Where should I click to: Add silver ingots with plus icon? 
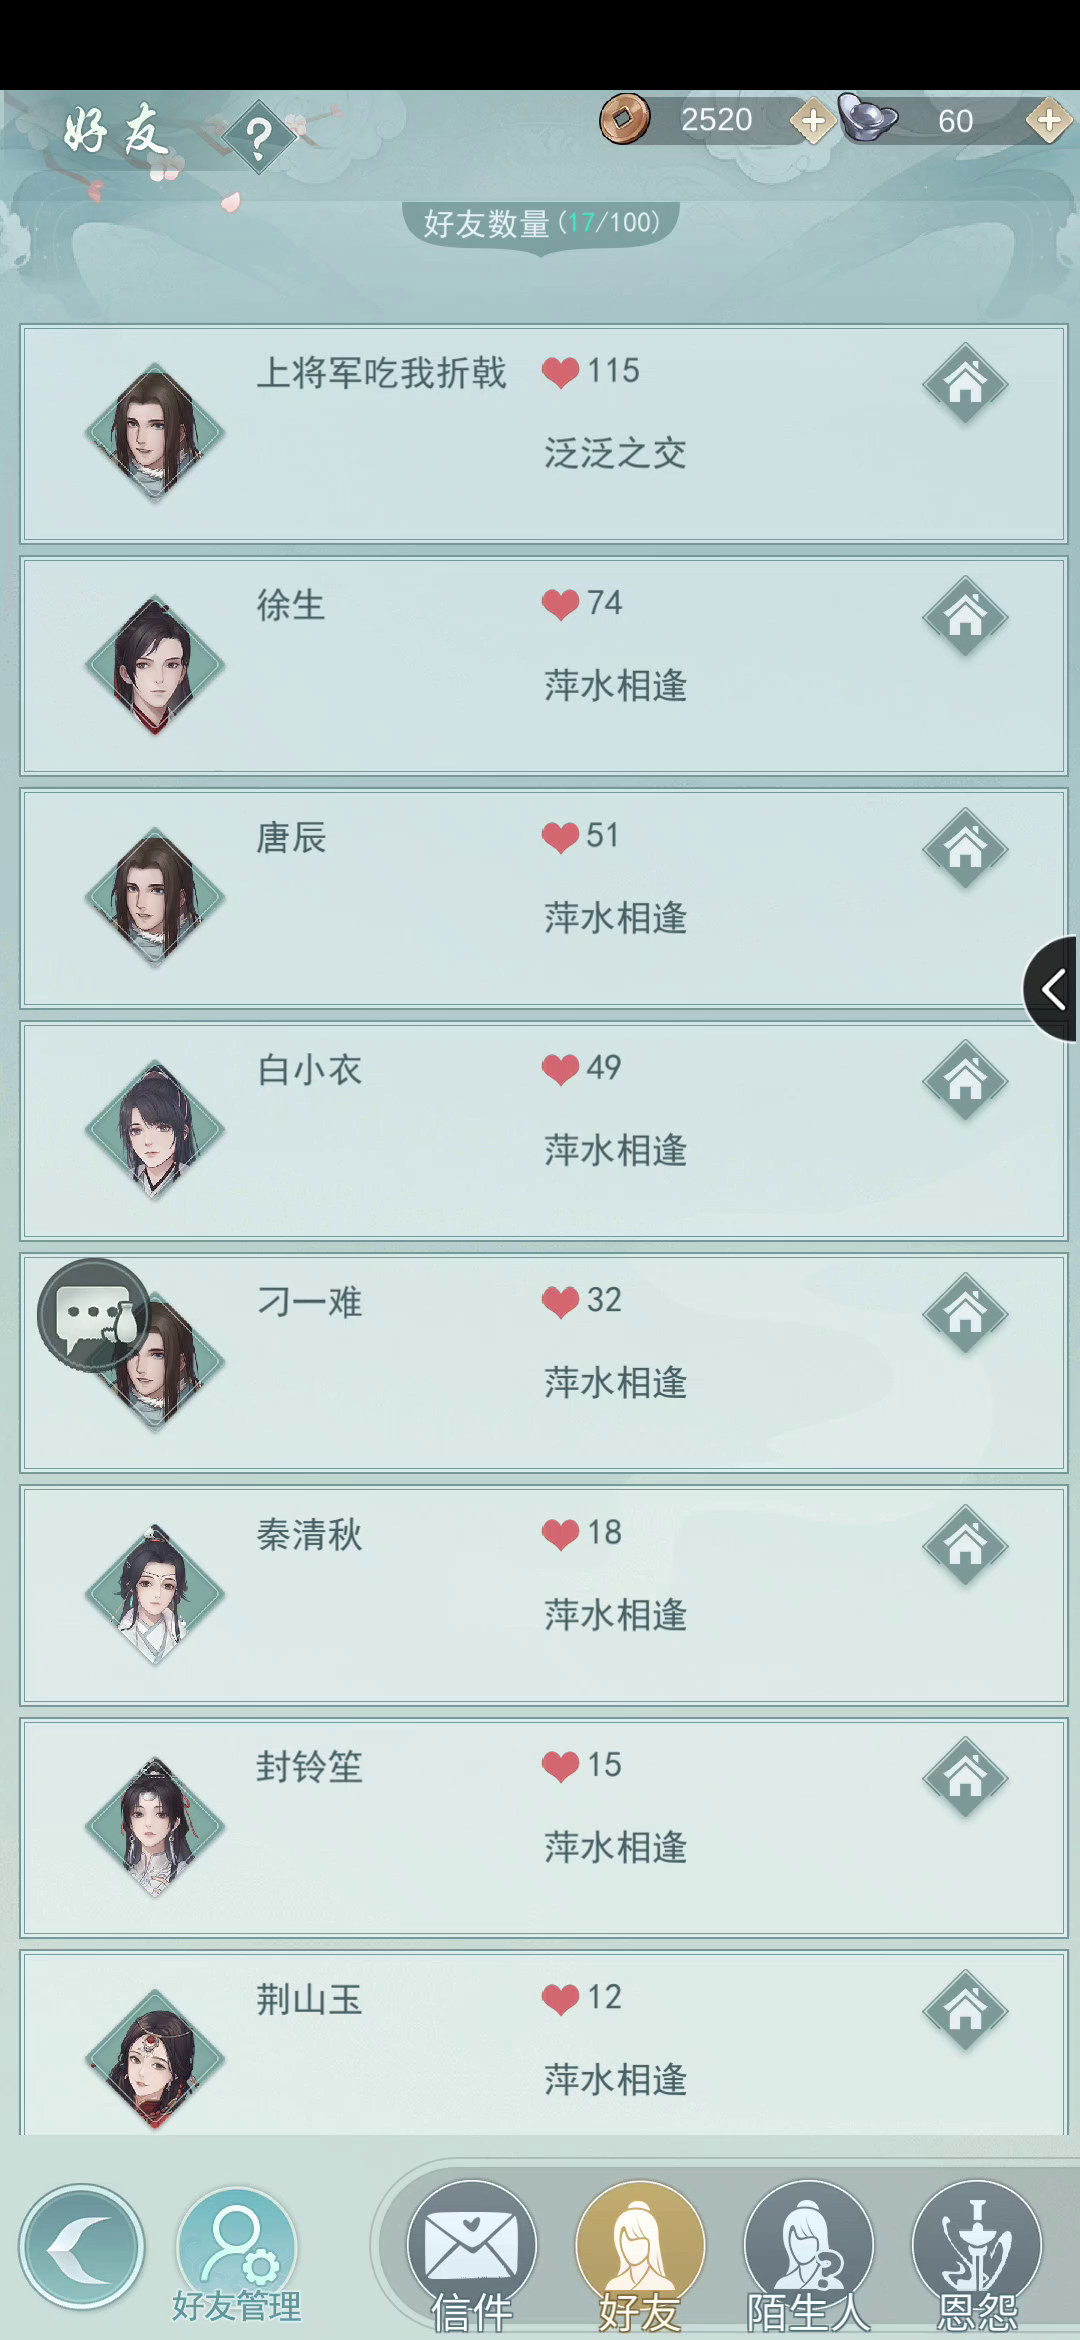(1048, 121)
